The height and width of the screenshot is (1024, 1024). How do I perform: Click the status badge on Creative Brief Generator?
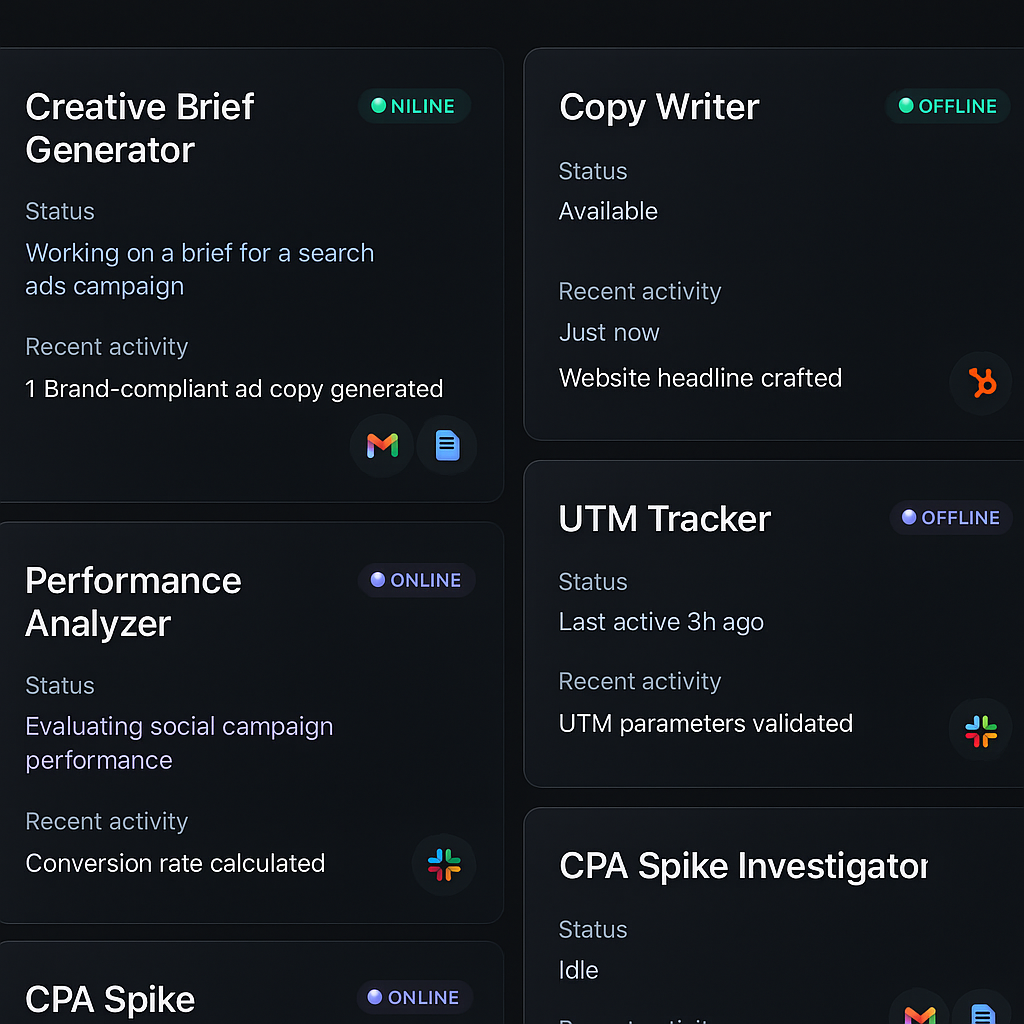[414, 106]
